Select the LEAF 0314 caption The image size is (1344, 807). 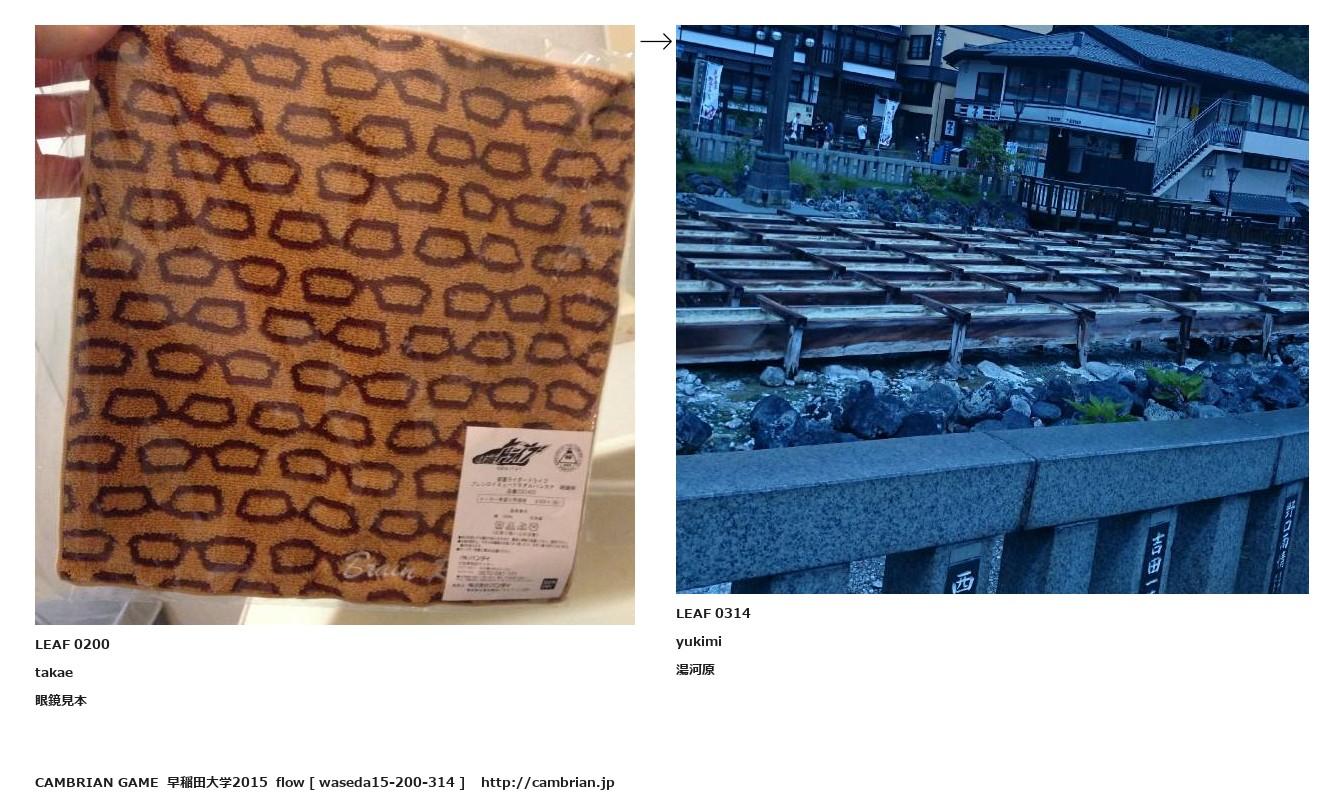tap(713, 613)
